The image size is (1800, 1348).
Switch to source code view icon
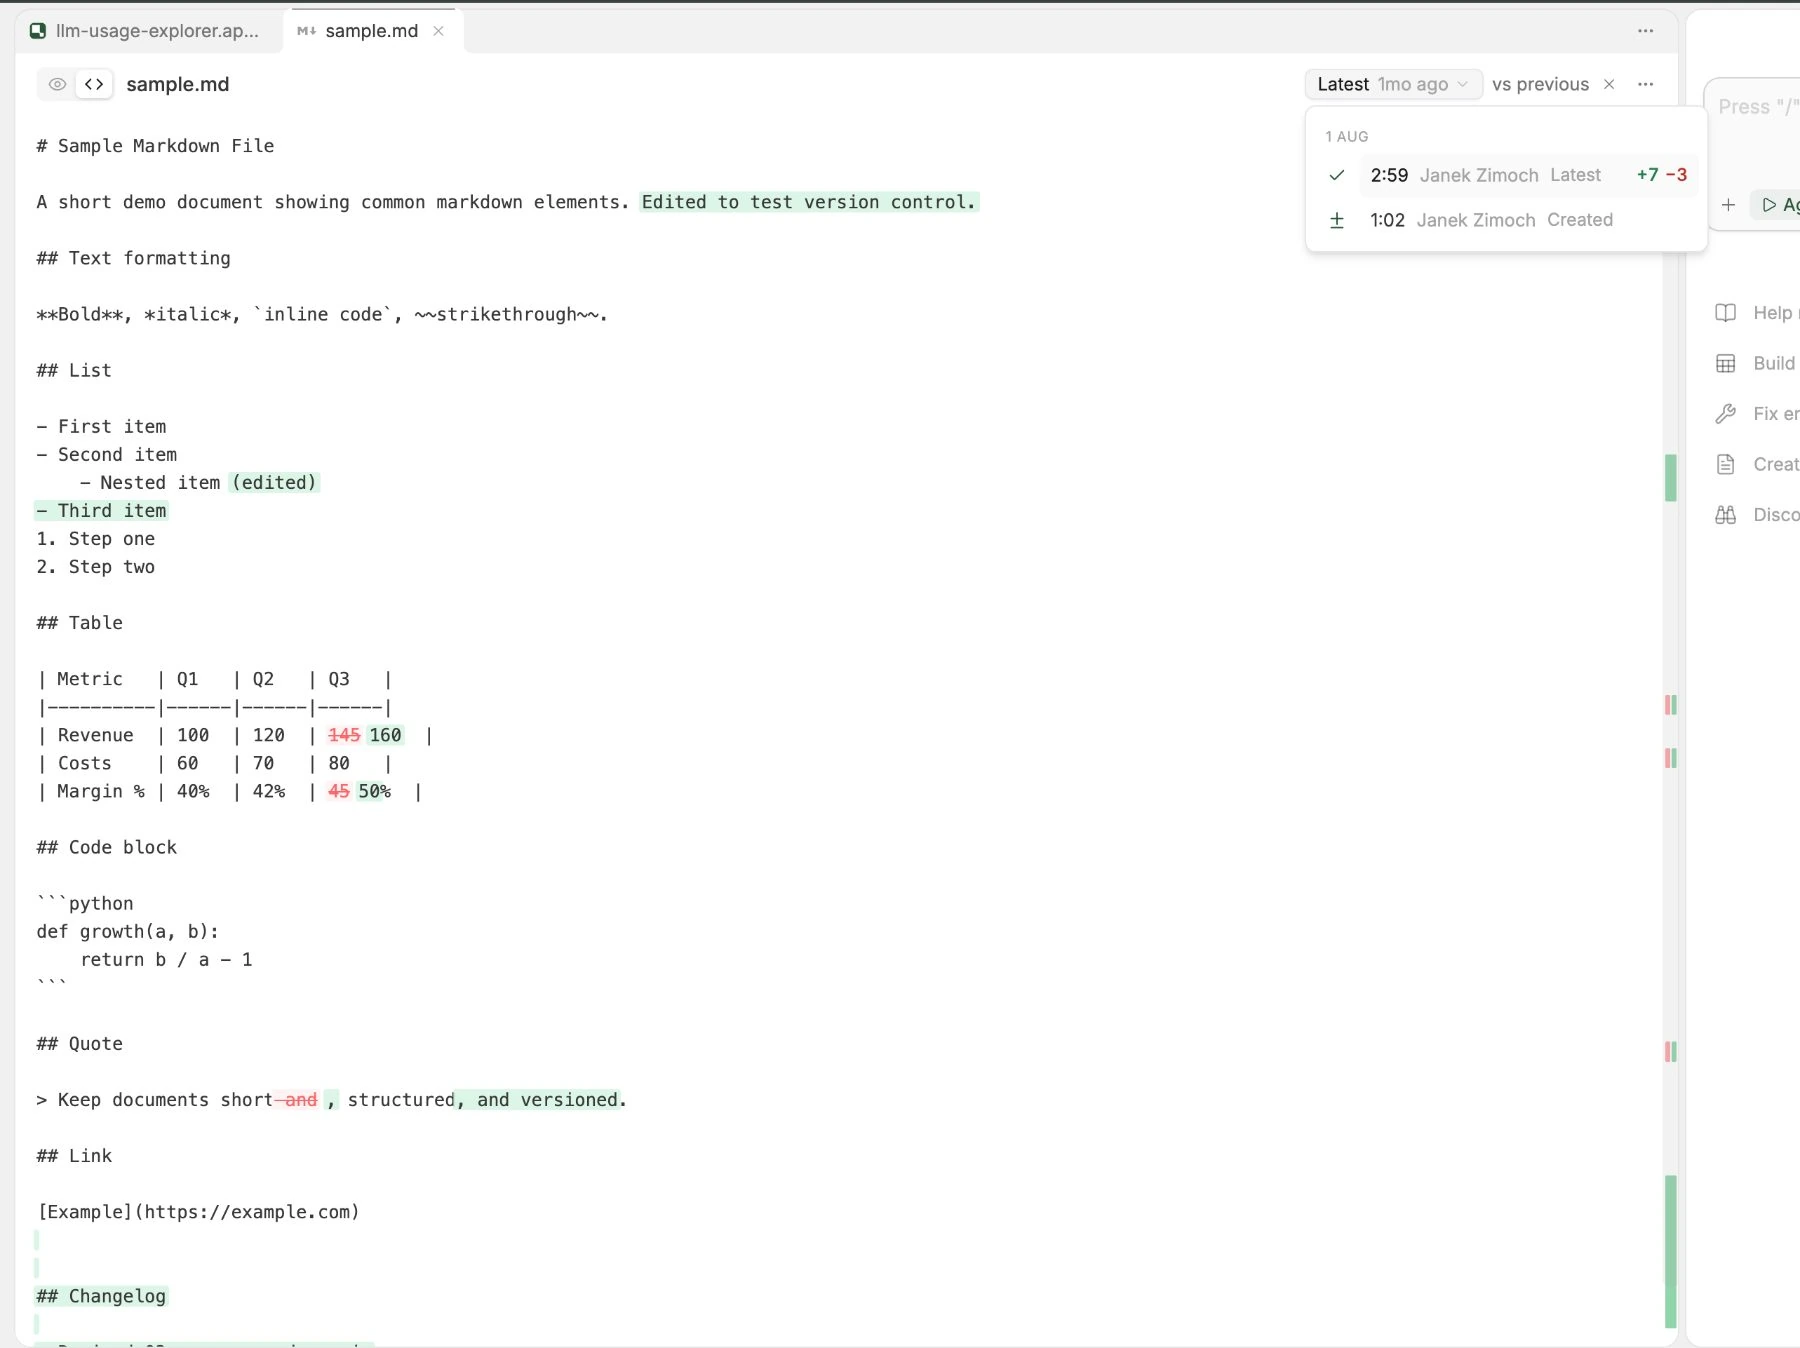pyautogui.click(x=94, y=84)
